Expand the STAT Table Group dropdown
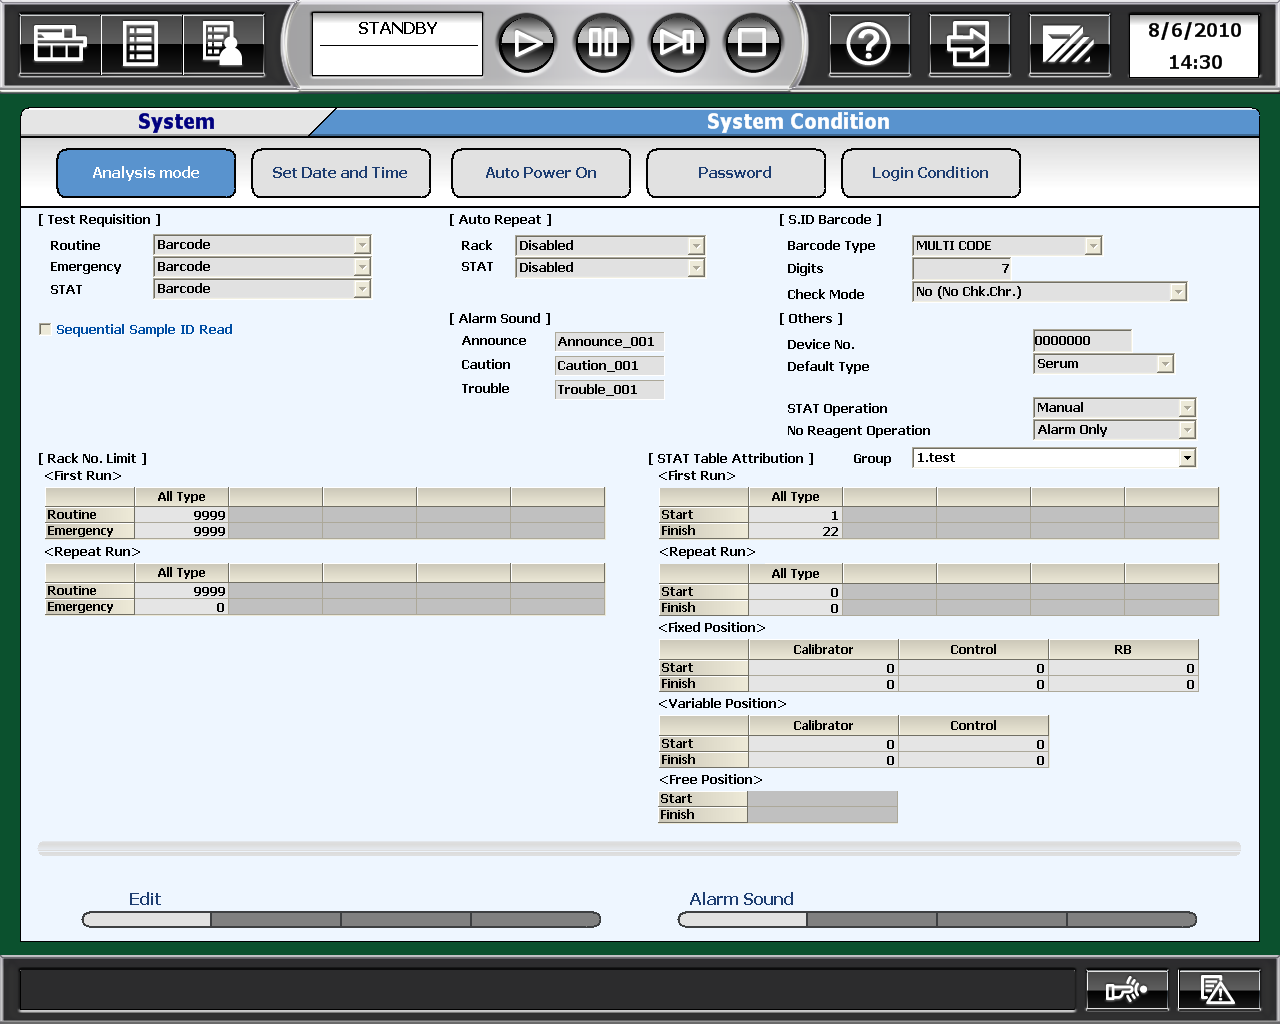 point(1186,458)
